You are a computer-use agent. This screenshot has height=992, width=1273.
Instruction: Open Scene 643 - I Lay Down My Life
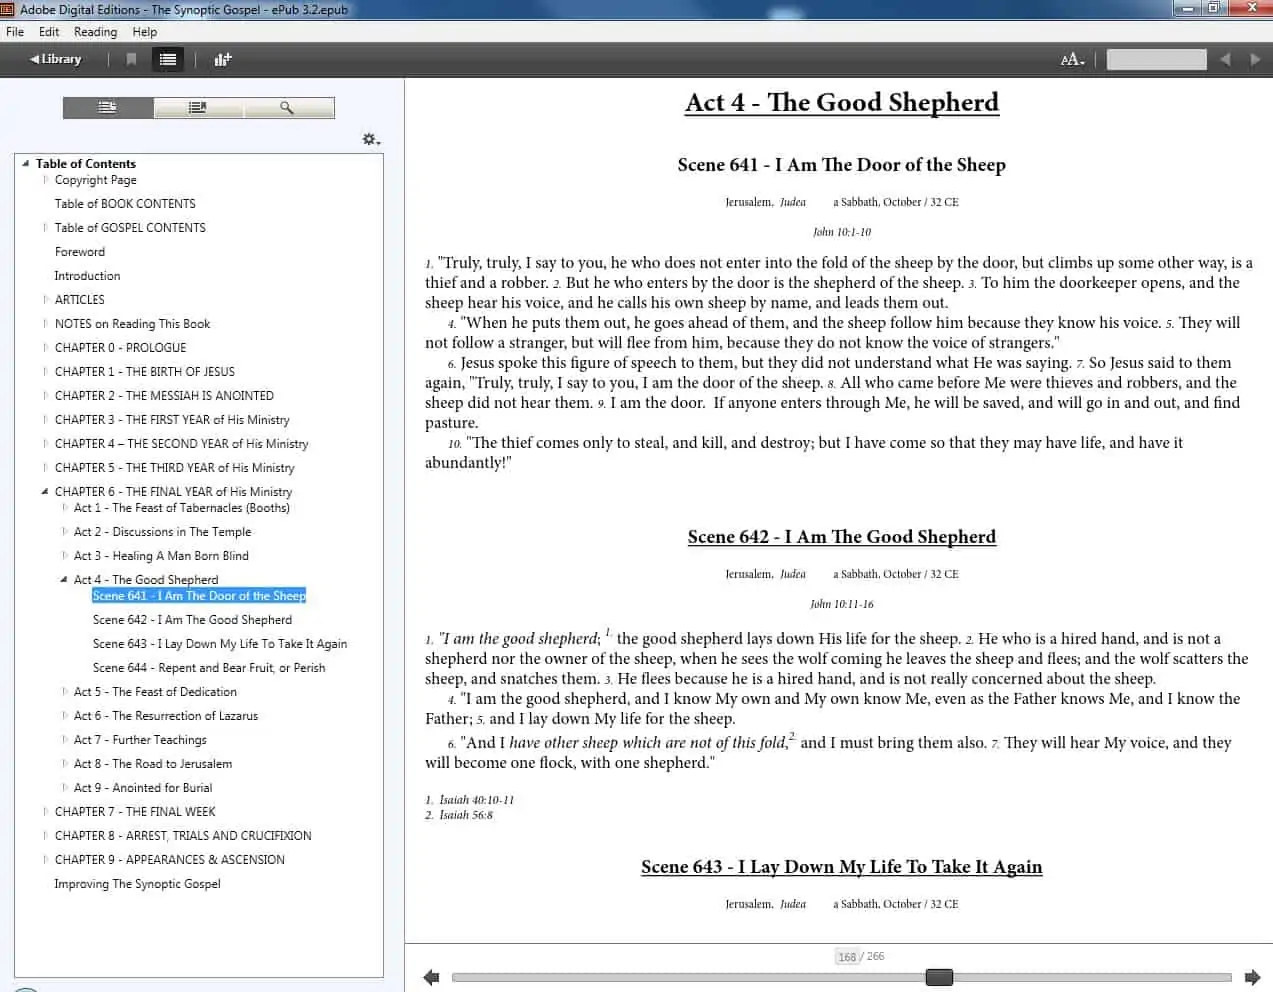(x=220, y=643)
